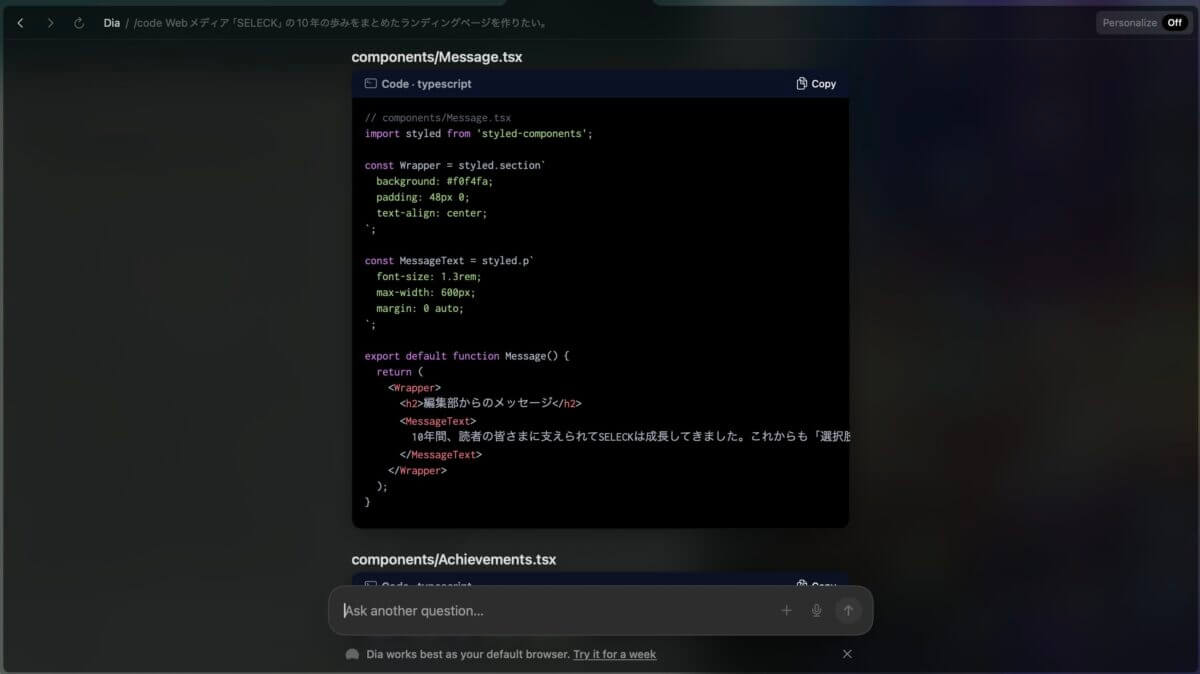Screen dimensions: 1200x674
Task: Click the '// components/Message.tsx' comment line
Action: (438, 117)
